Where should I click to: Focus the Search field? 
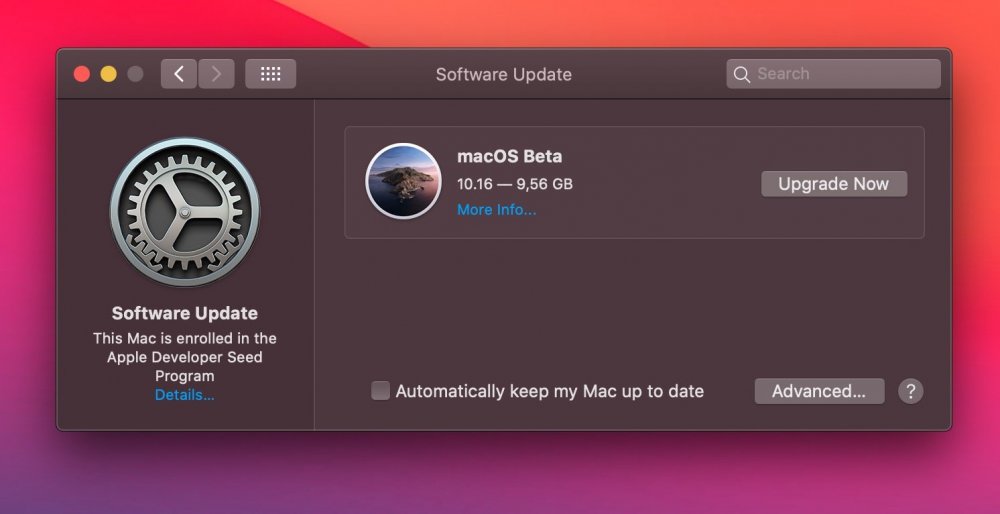(x=833, y=74)
